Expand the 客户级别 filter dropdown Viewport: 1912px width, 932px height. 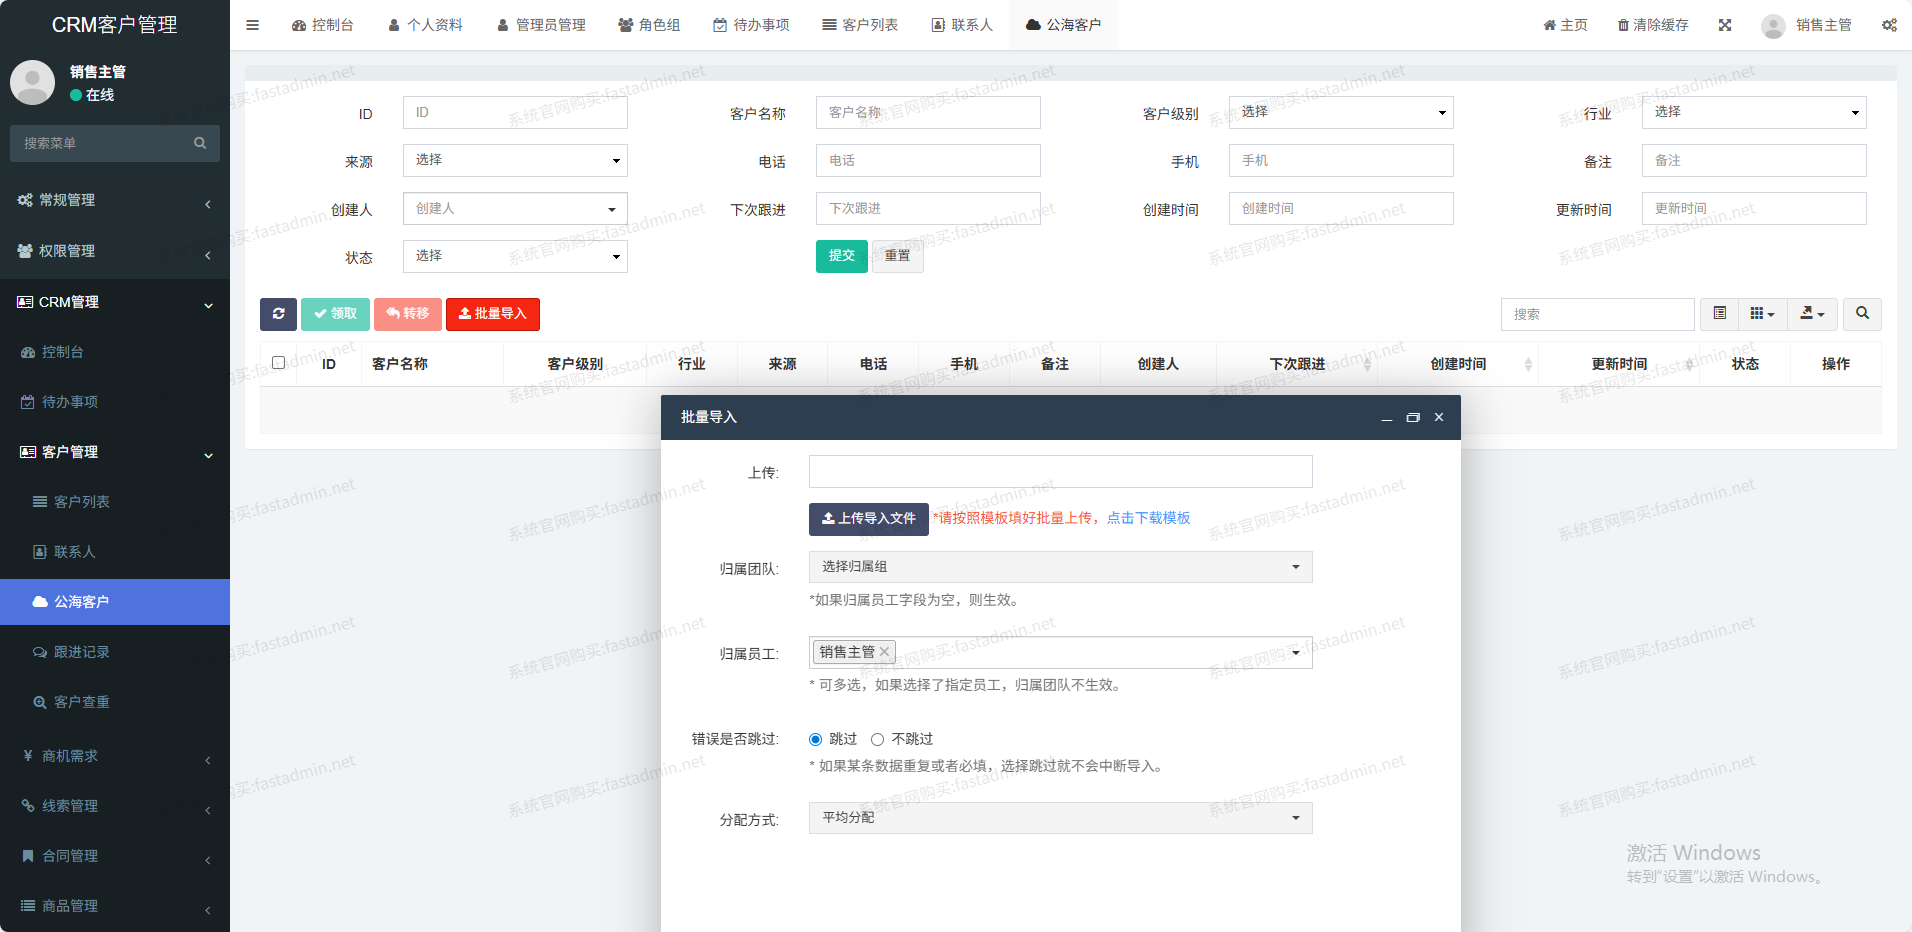[1340, 112]
